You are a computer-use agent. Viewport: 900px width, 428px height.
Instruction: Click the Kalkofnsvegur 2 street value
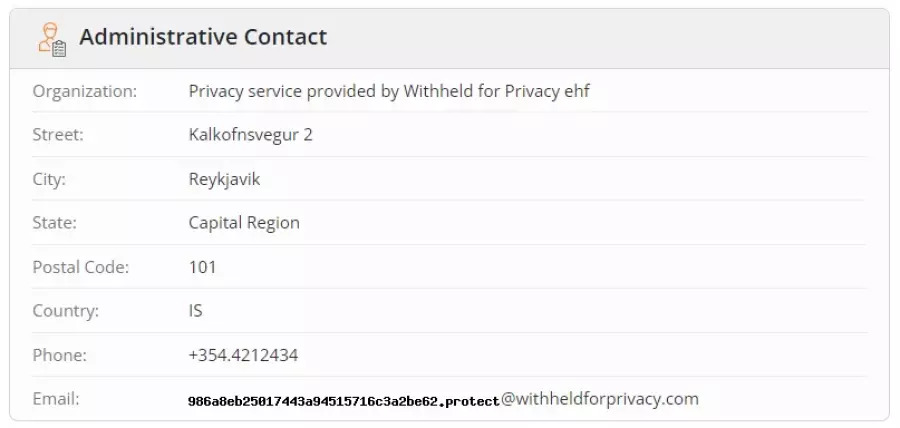251,135
